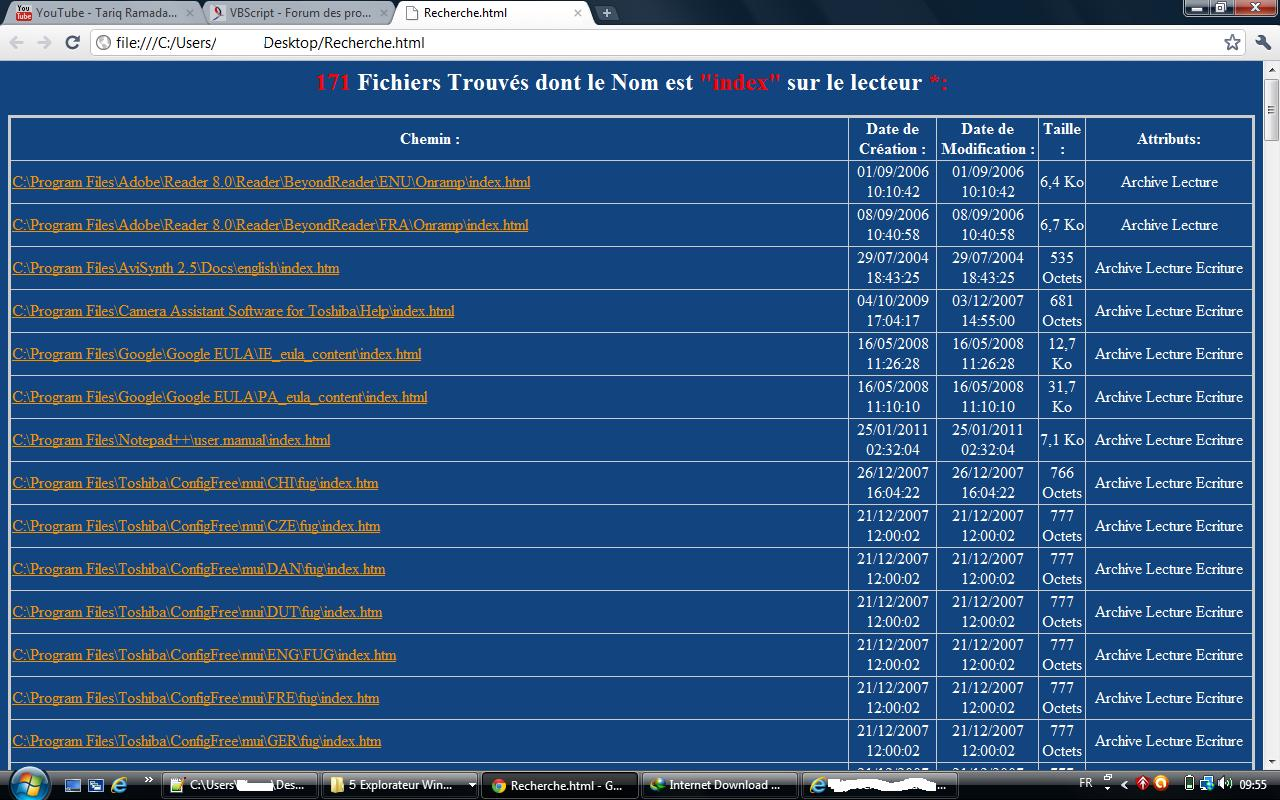The height and width of the screenshot is (800, 1280).
Task: Switch to the YouTube Tariq Ramadan tab
Action: (x=100, y=13)
